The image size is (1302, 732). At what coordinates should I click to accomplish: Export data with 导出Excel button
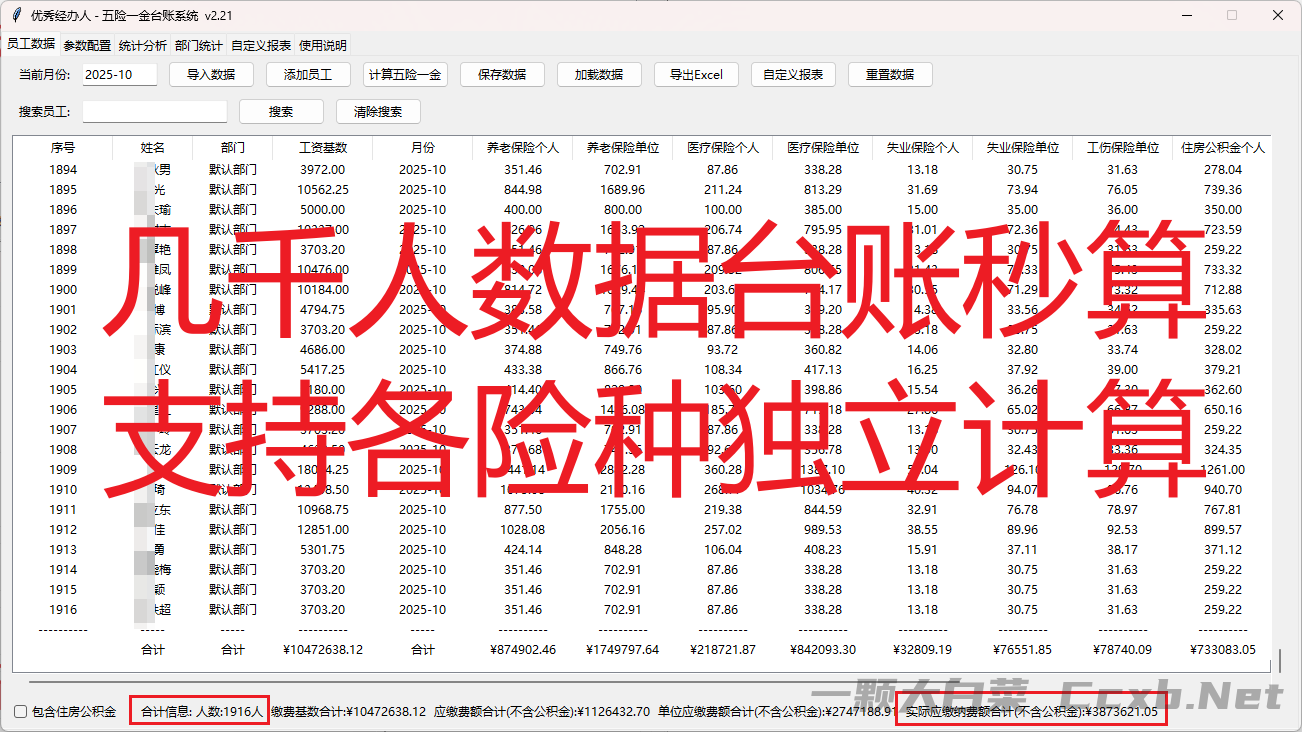click(x=696, y=75)
